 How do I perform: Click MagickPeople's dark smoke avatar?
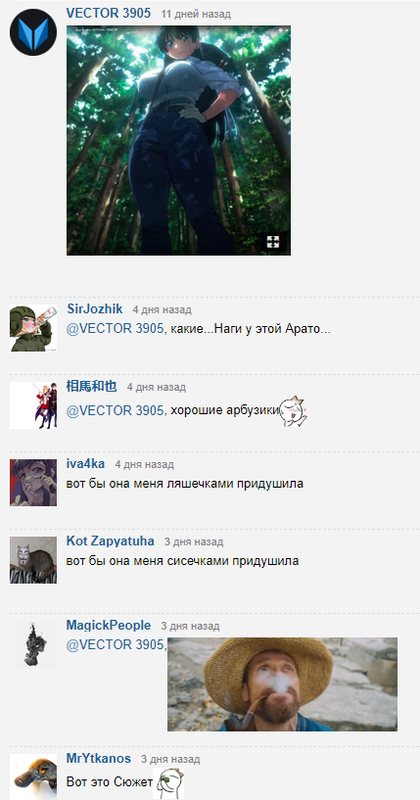(x=33, y=644)
